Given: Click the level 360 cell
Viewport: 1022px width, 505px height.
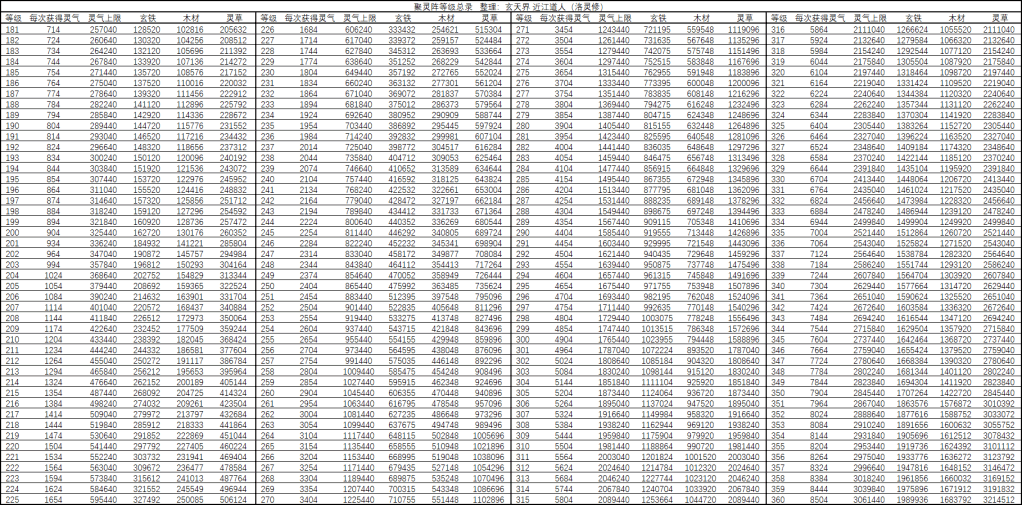Looking at the screenshot, I should pyautogui.click(x=779, y=498).
